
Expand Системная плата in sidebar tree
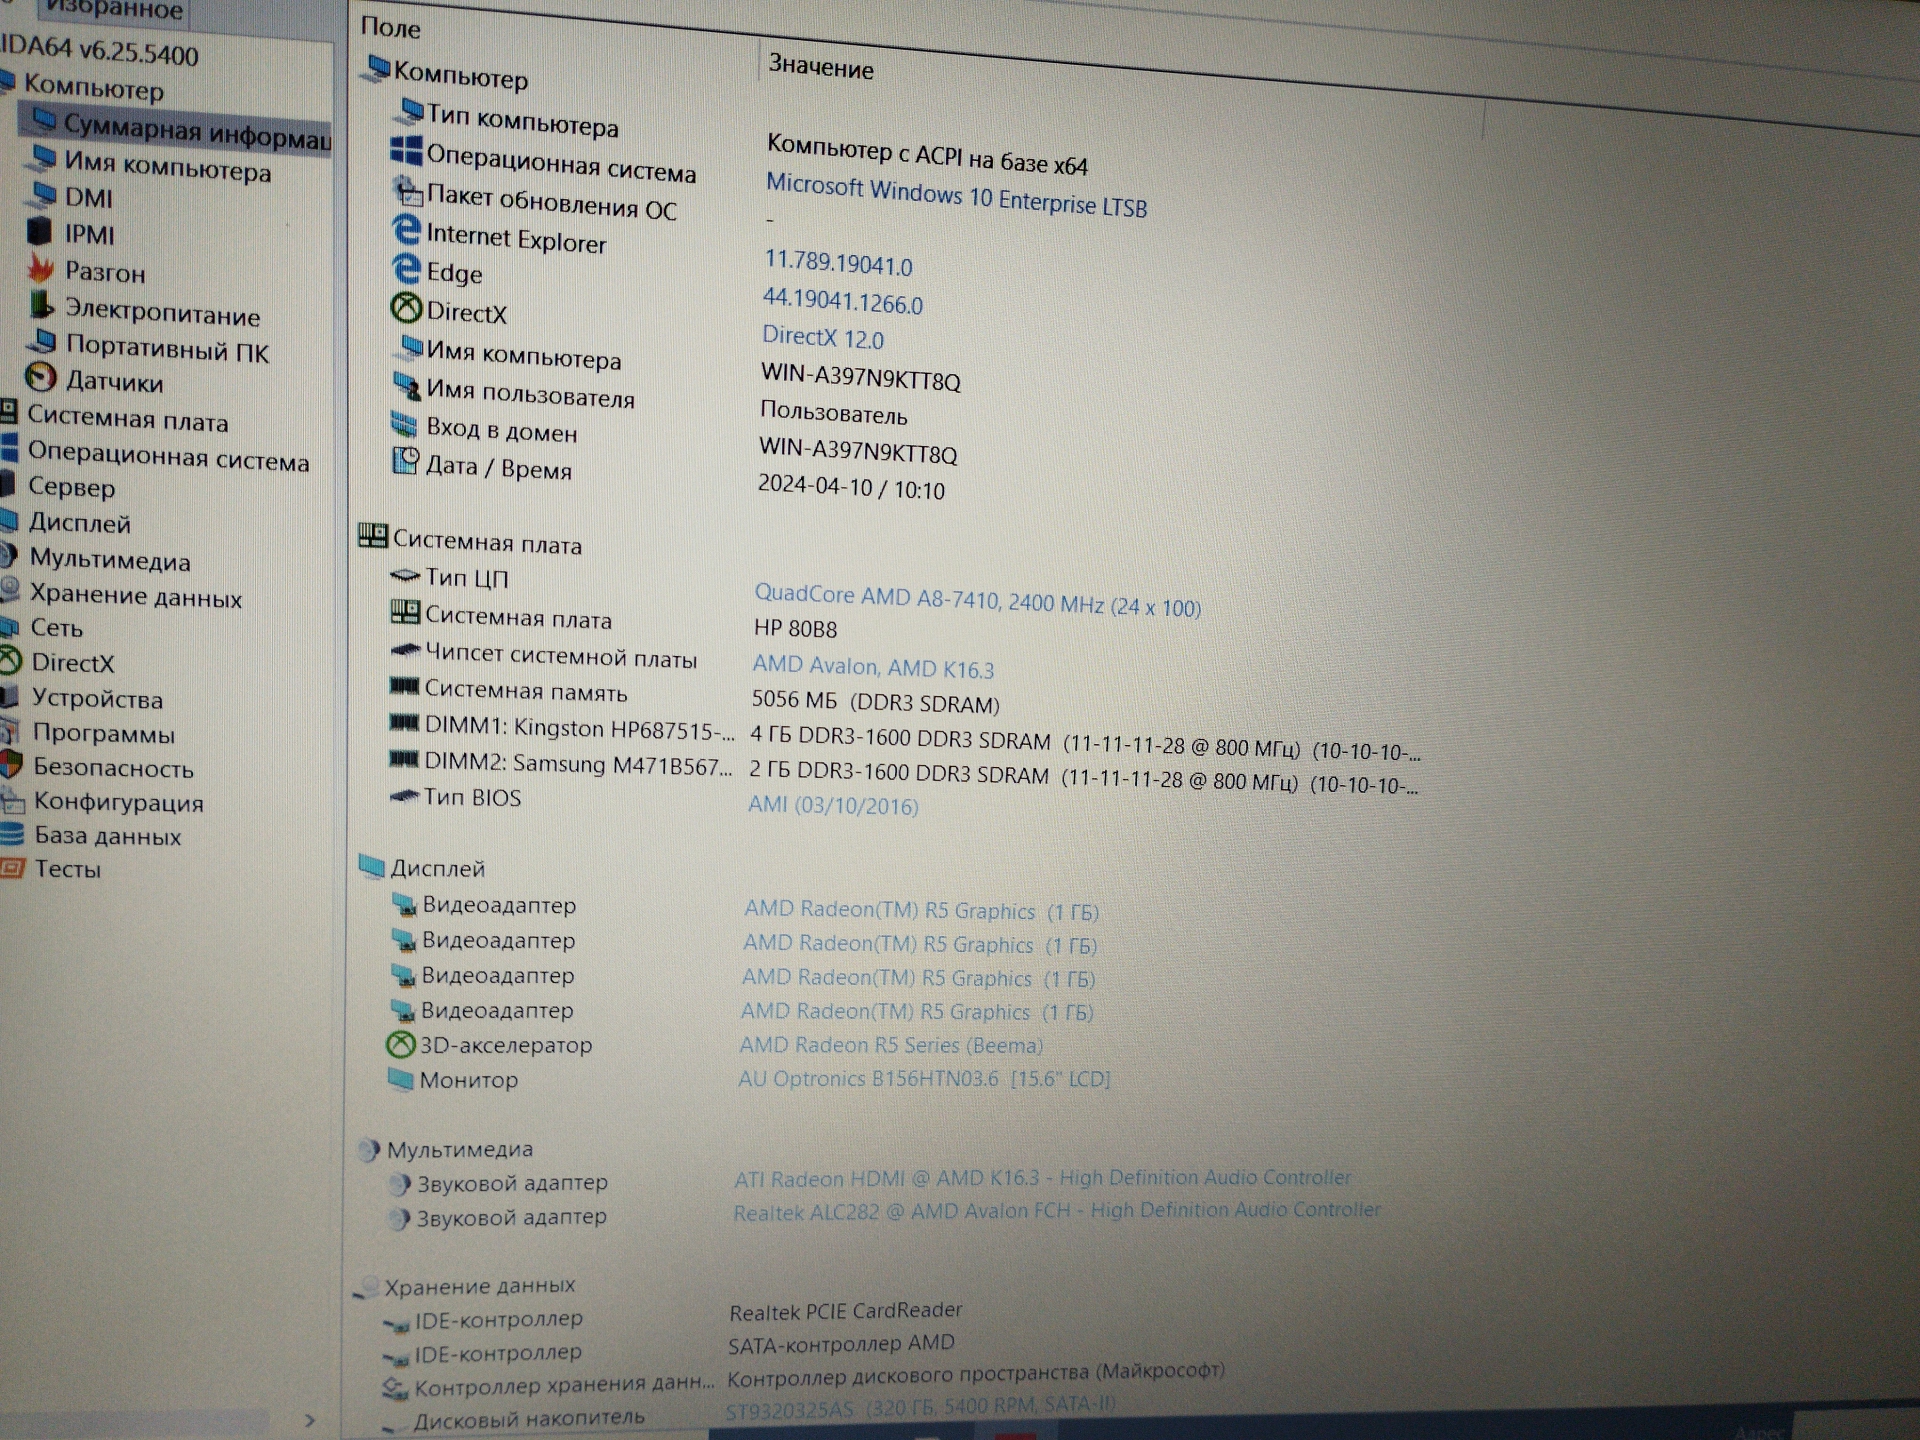click(x=127, y=419)
